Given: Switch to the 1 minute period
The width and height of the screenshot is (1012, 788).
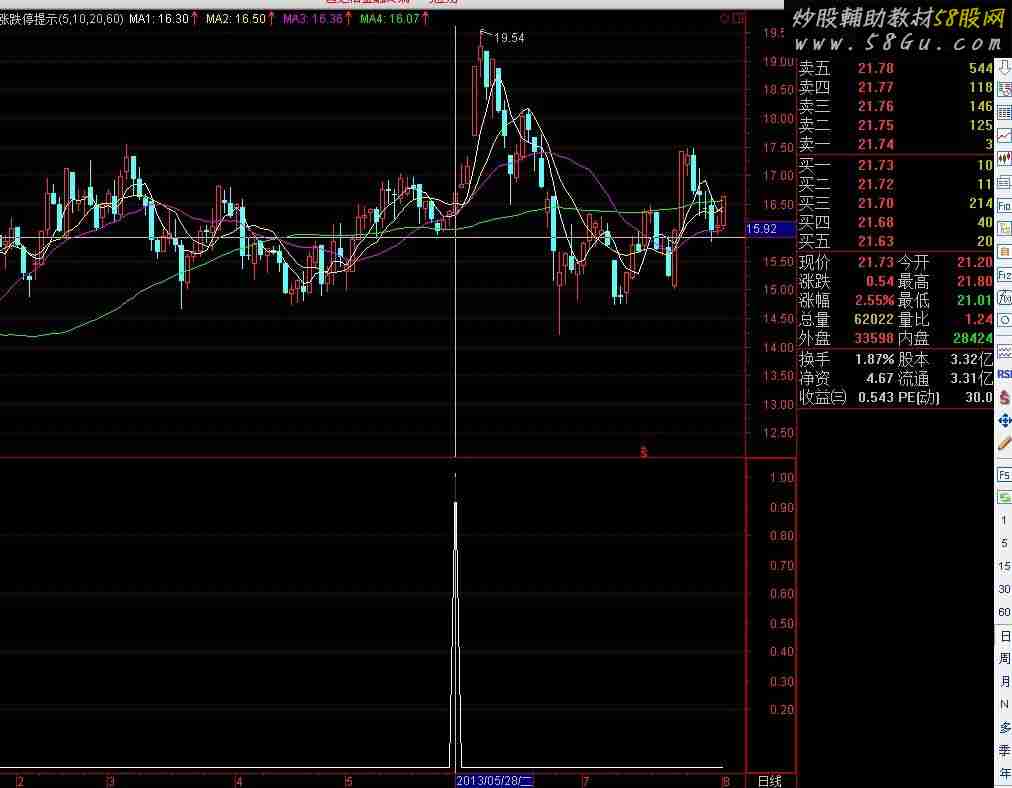Looking at the screenshot, I should tap(1004, 520).
